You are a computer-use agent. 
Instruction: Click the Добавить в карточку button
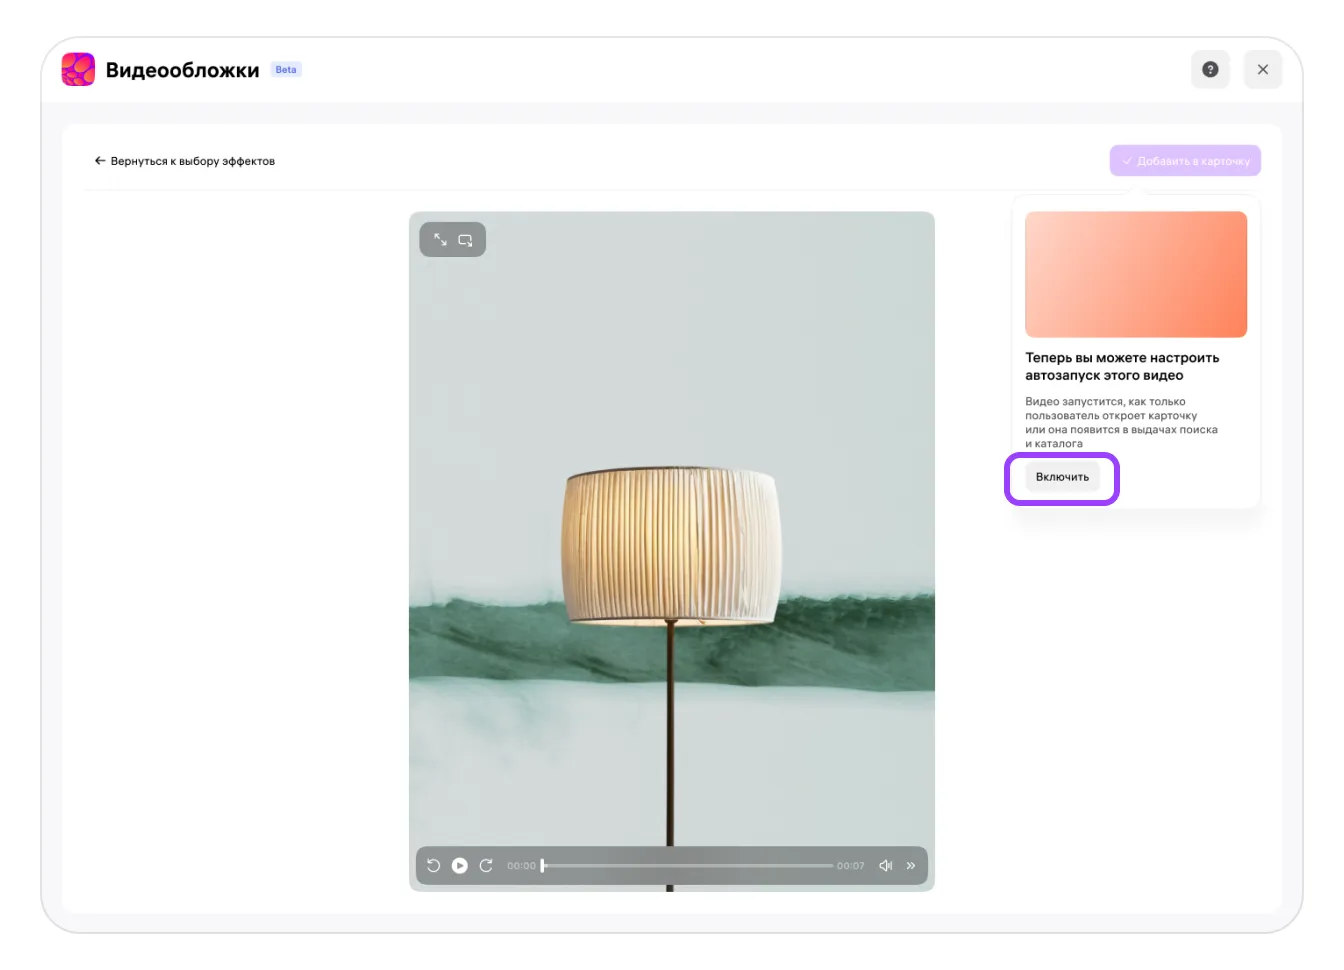pyautogui.click(x=1185, y=161)
